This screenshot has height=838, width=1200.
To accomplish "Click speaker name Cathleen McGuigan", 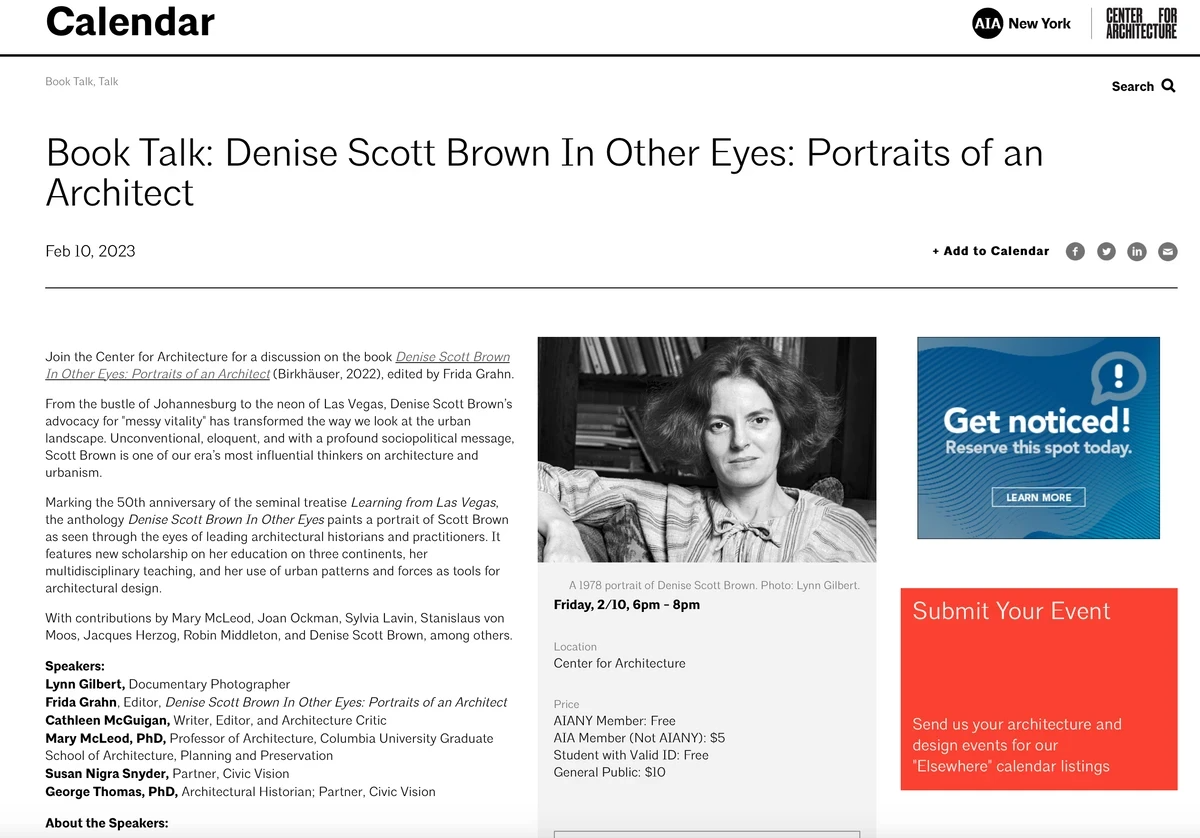I will 107,720.
